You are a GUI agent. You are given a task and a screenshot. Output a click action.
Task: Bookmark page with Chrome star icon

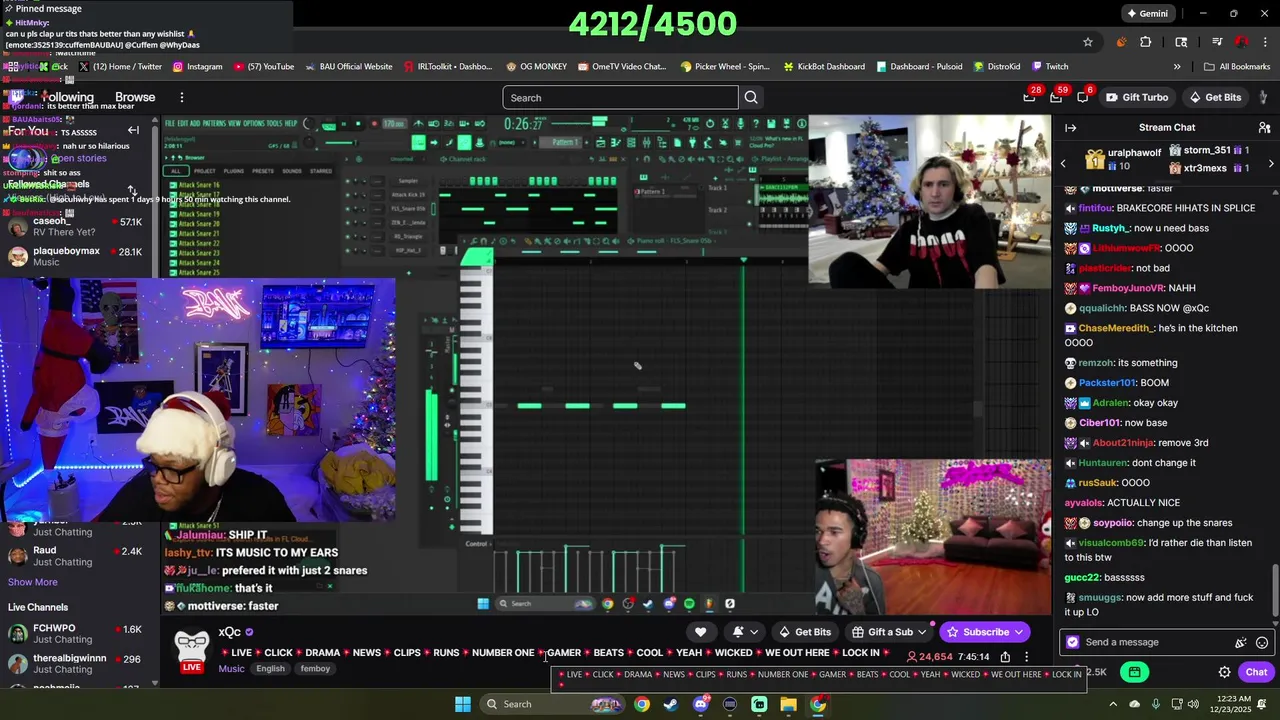click(1088, 42)
